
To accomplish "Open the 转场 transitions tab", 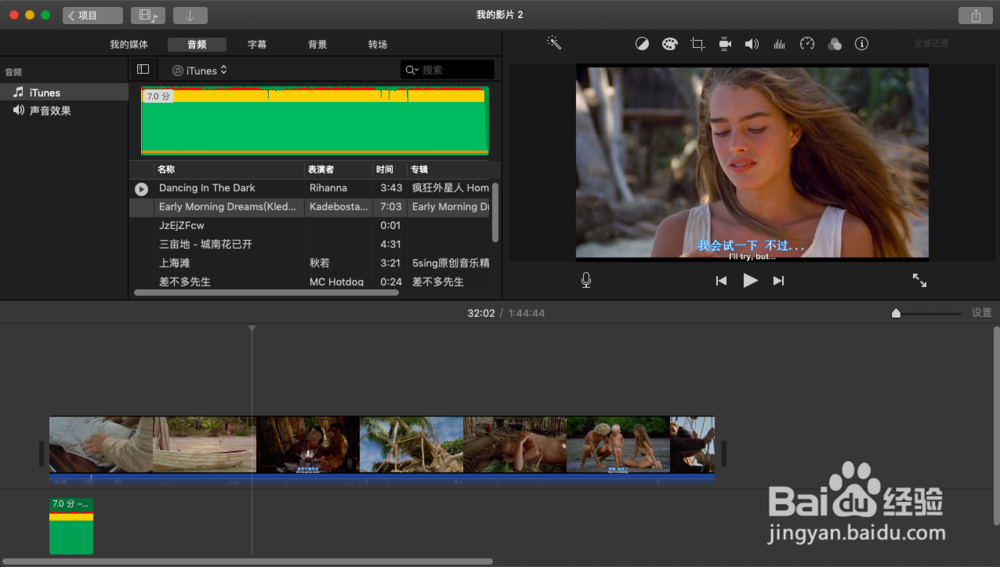I will (x=378, y=44).
